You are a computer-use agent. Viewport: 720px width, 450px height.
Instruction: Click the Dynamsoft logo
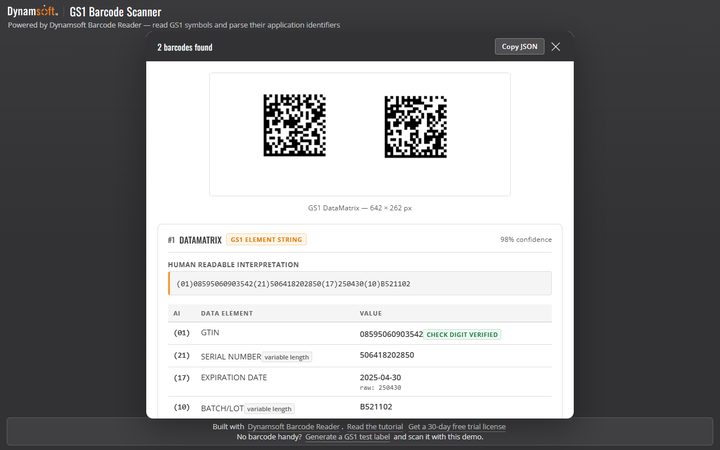coord(33,11)
